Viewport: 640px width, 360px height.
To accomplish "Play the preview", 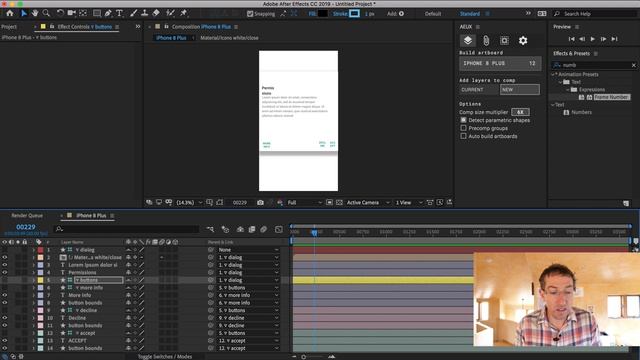I will point(593,39).
